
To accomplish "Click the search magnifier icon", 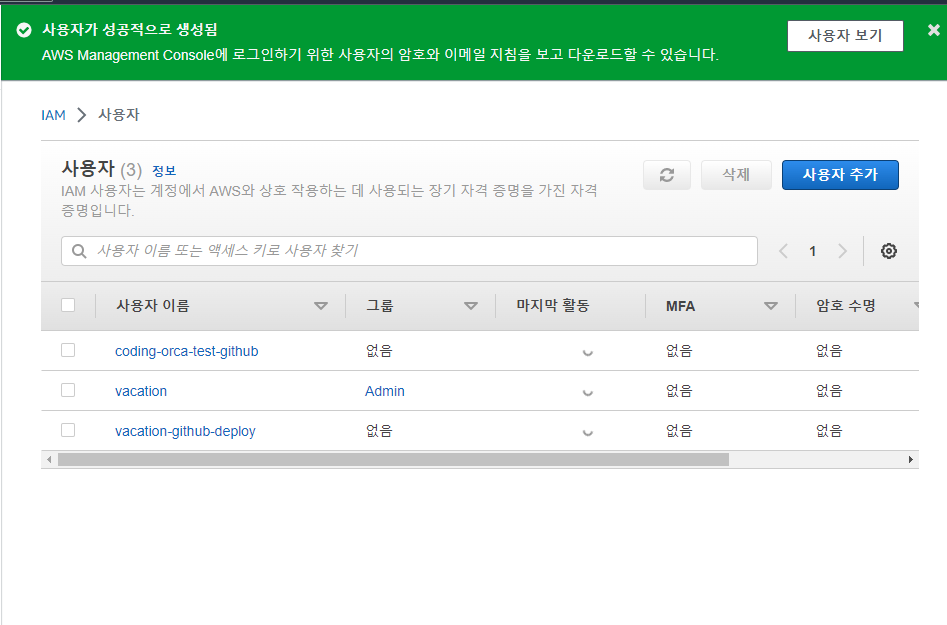I will pos(79,251).
